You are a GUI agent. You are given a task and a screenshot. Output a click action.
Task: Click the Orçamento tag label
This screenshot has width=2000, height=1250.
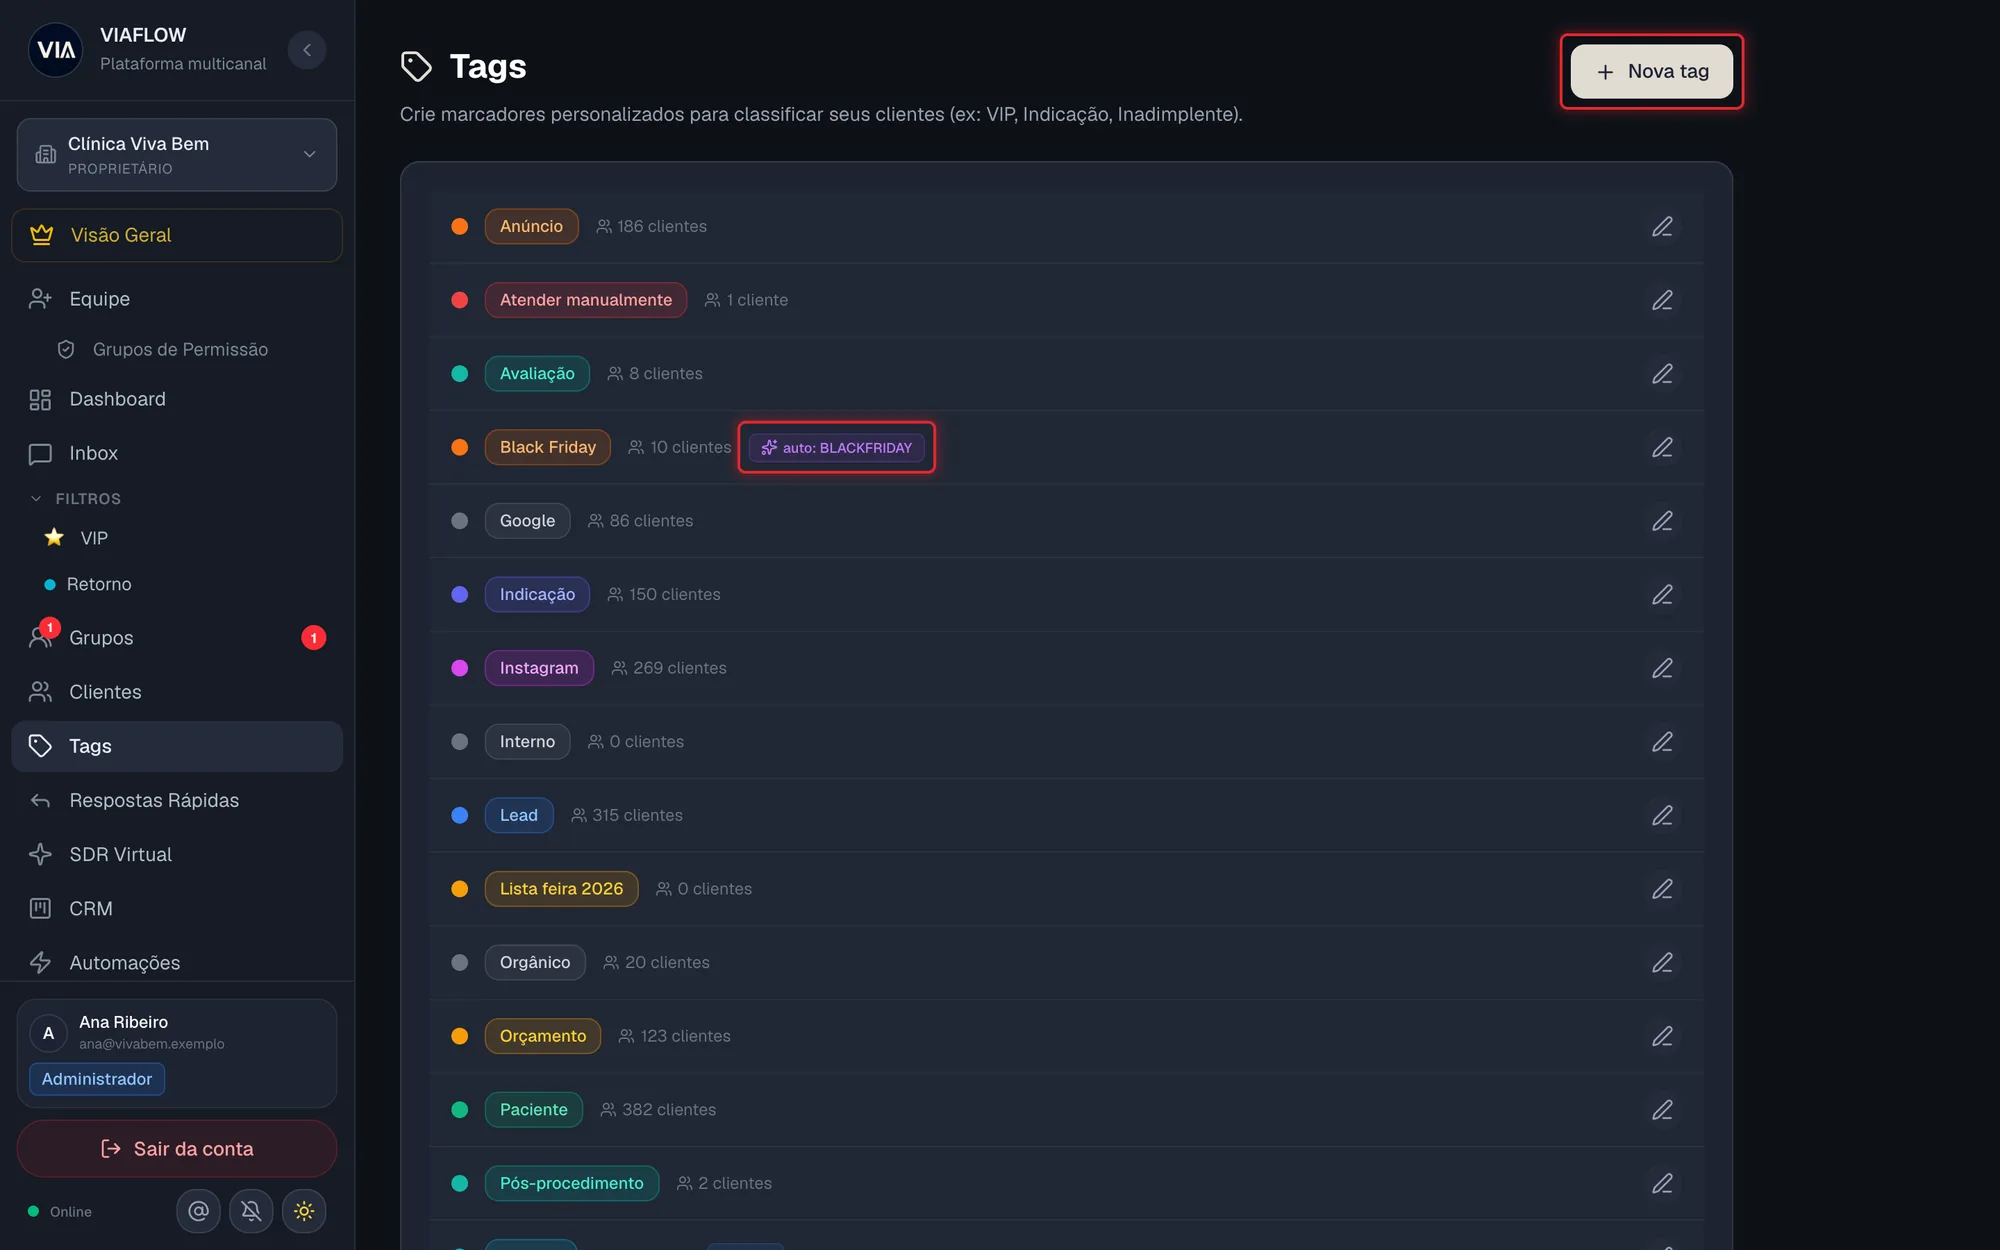click(543, 1036)
